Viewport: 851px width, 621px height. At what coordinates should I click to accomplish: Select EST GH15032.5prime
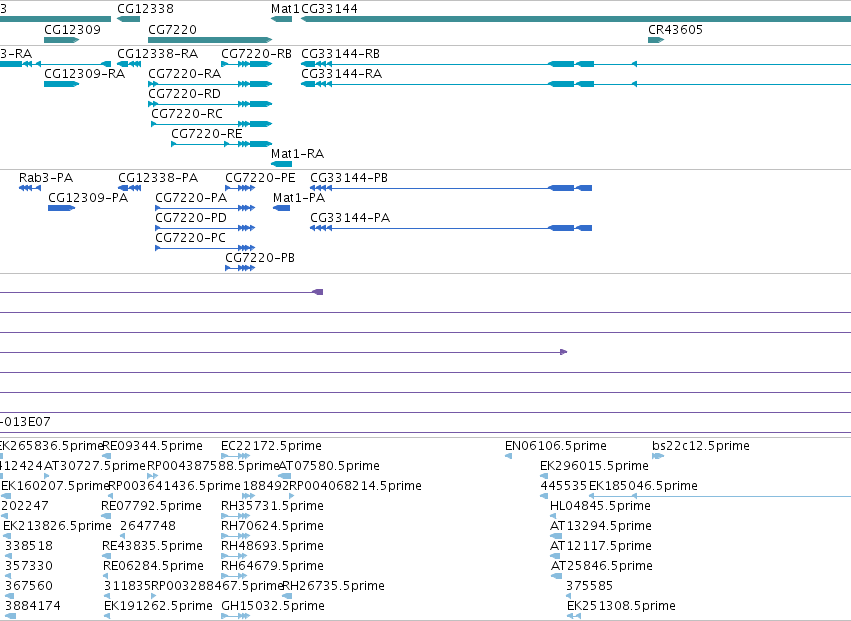tap(272, 606)
